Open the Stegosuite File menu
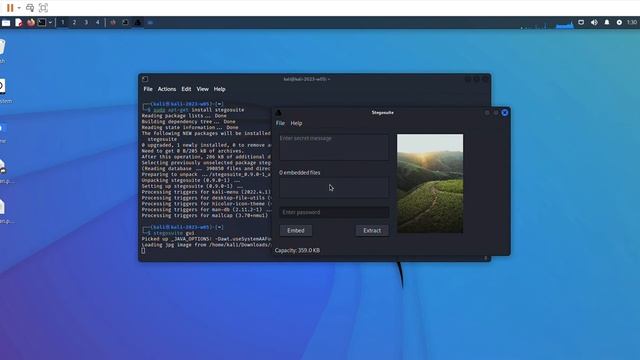This screenshot has height=360, width=640. pyautogui.click(x=280, y=123)
